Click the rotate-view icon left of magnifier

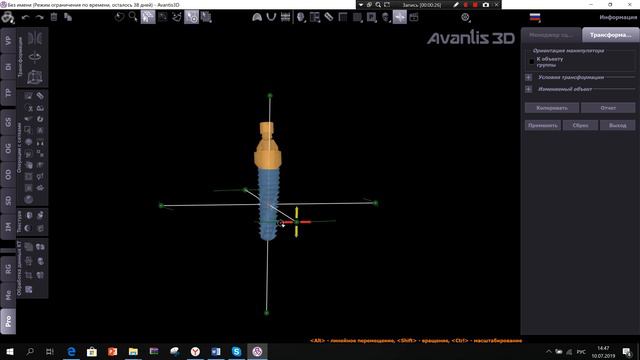tap(119, 17)
